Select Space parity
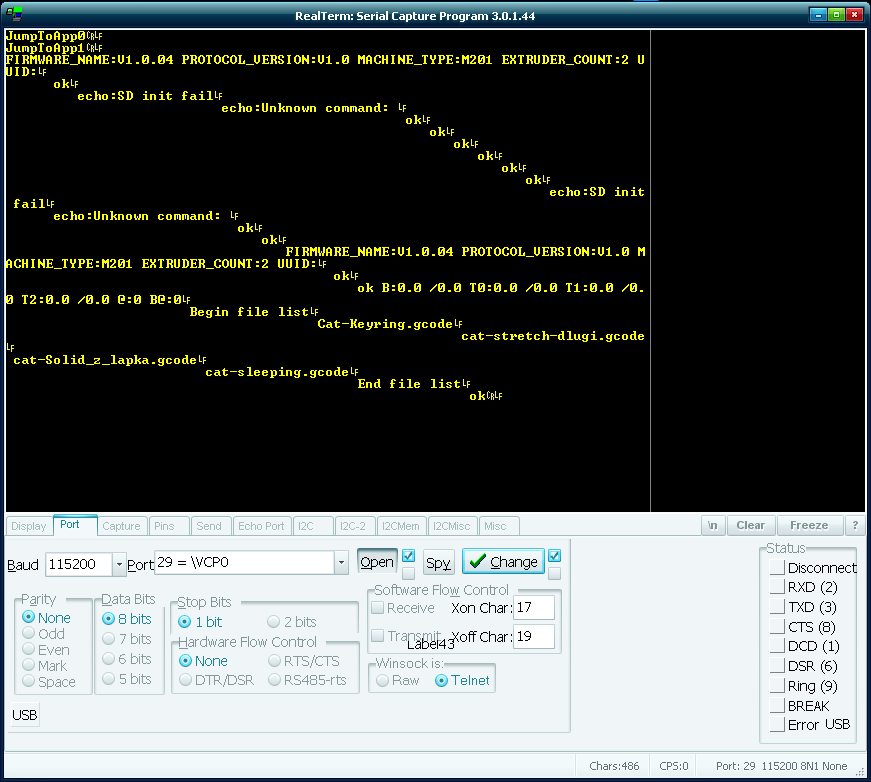871x782 pixels. [x=49, y=682]
